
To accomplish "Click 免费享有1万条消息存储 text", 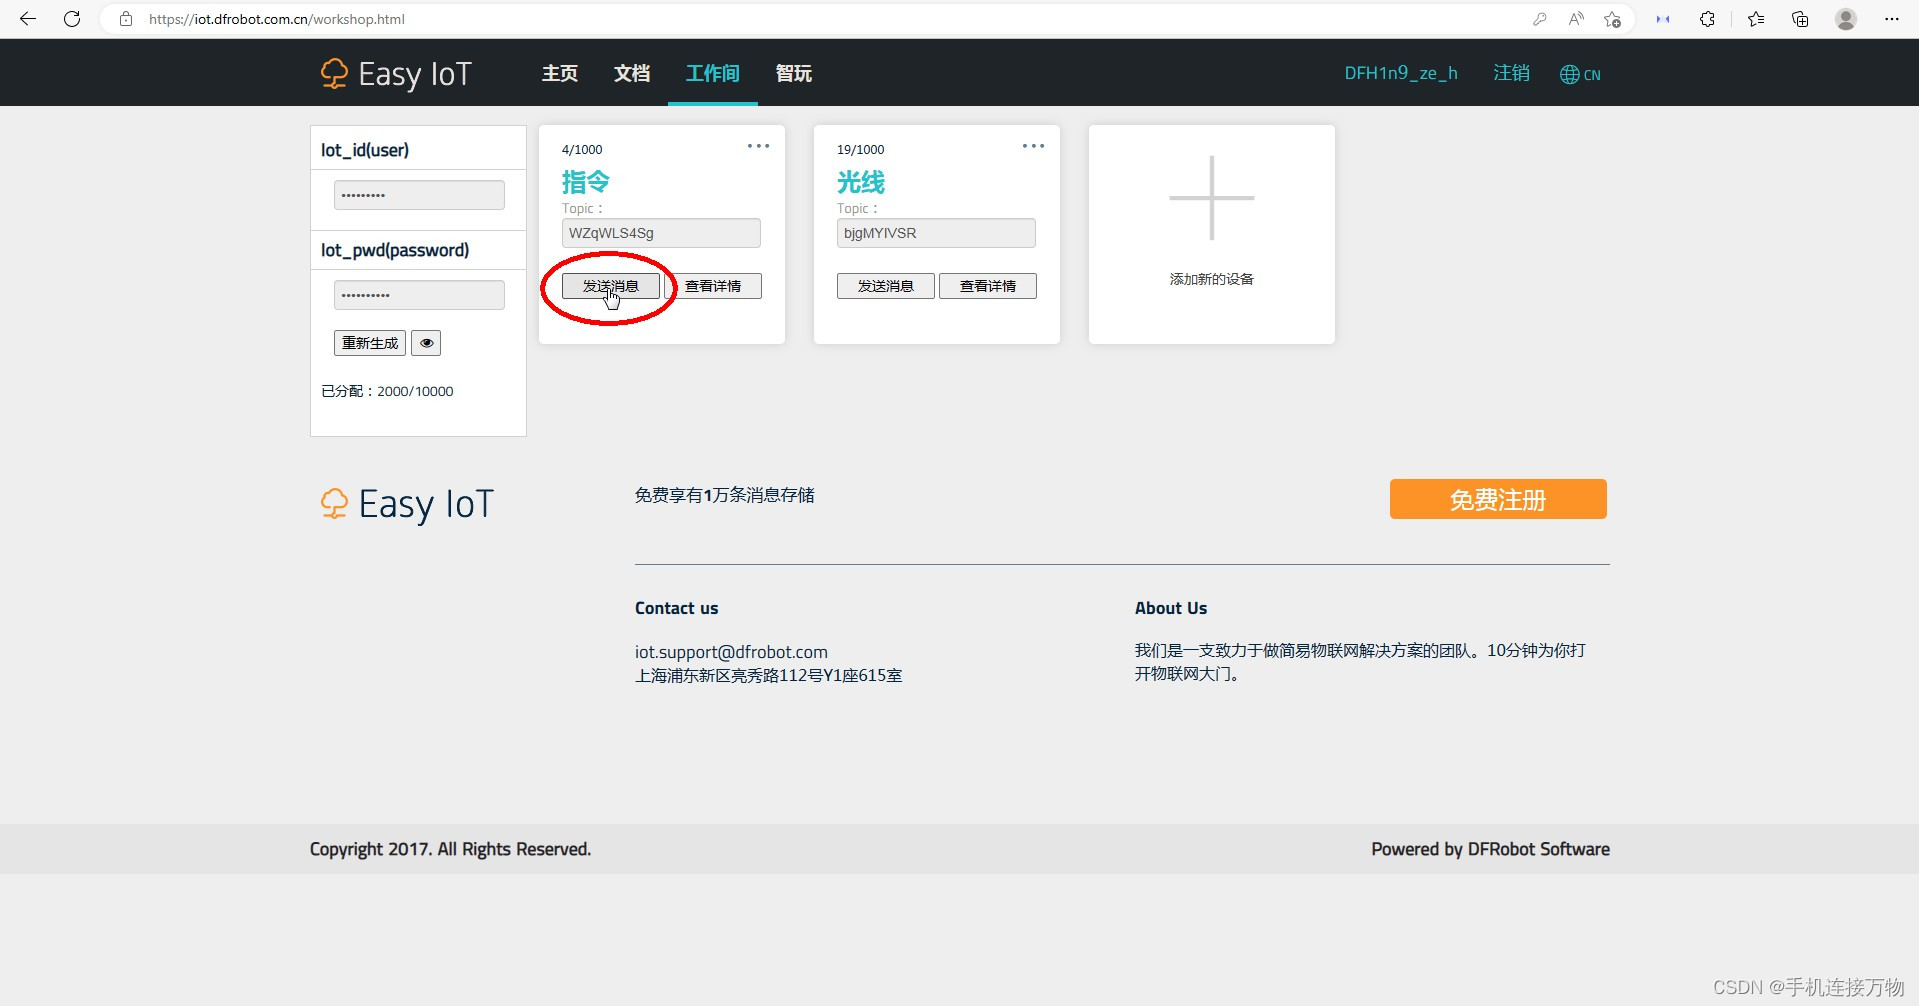I will coord(725,495).
